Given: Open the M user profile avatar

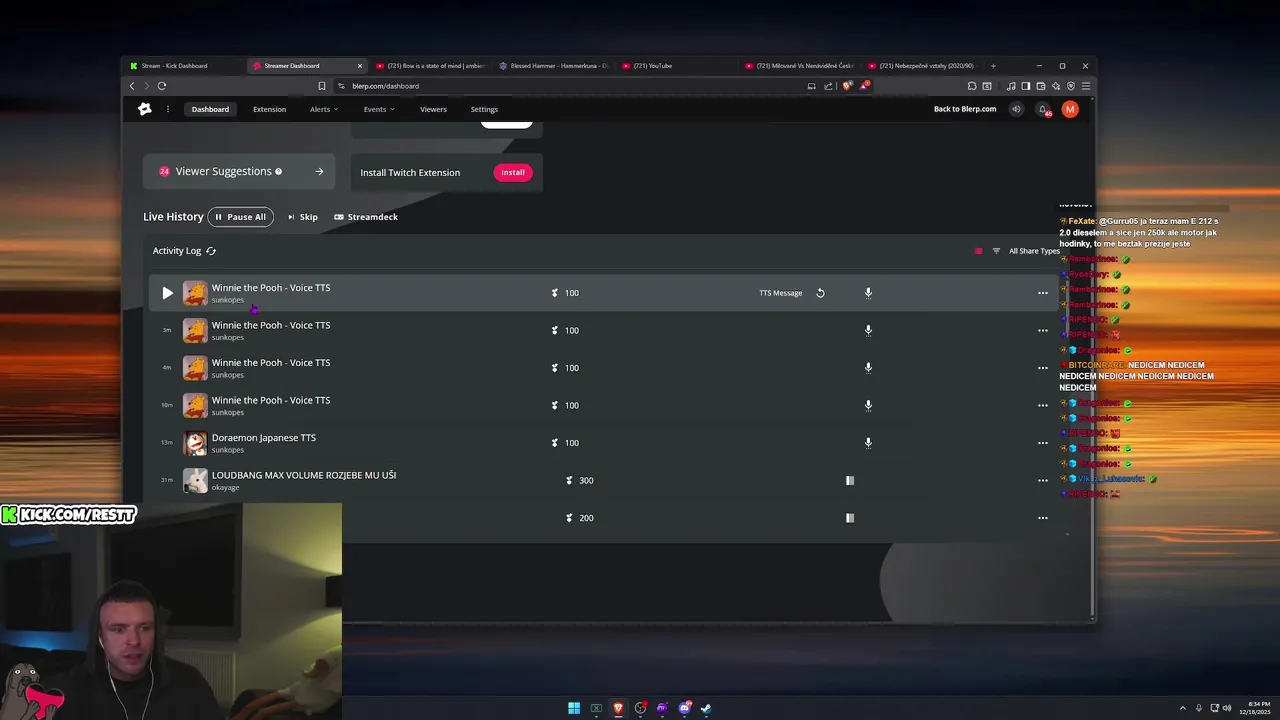Looking at the screenshot, I should pos(1070,109).
